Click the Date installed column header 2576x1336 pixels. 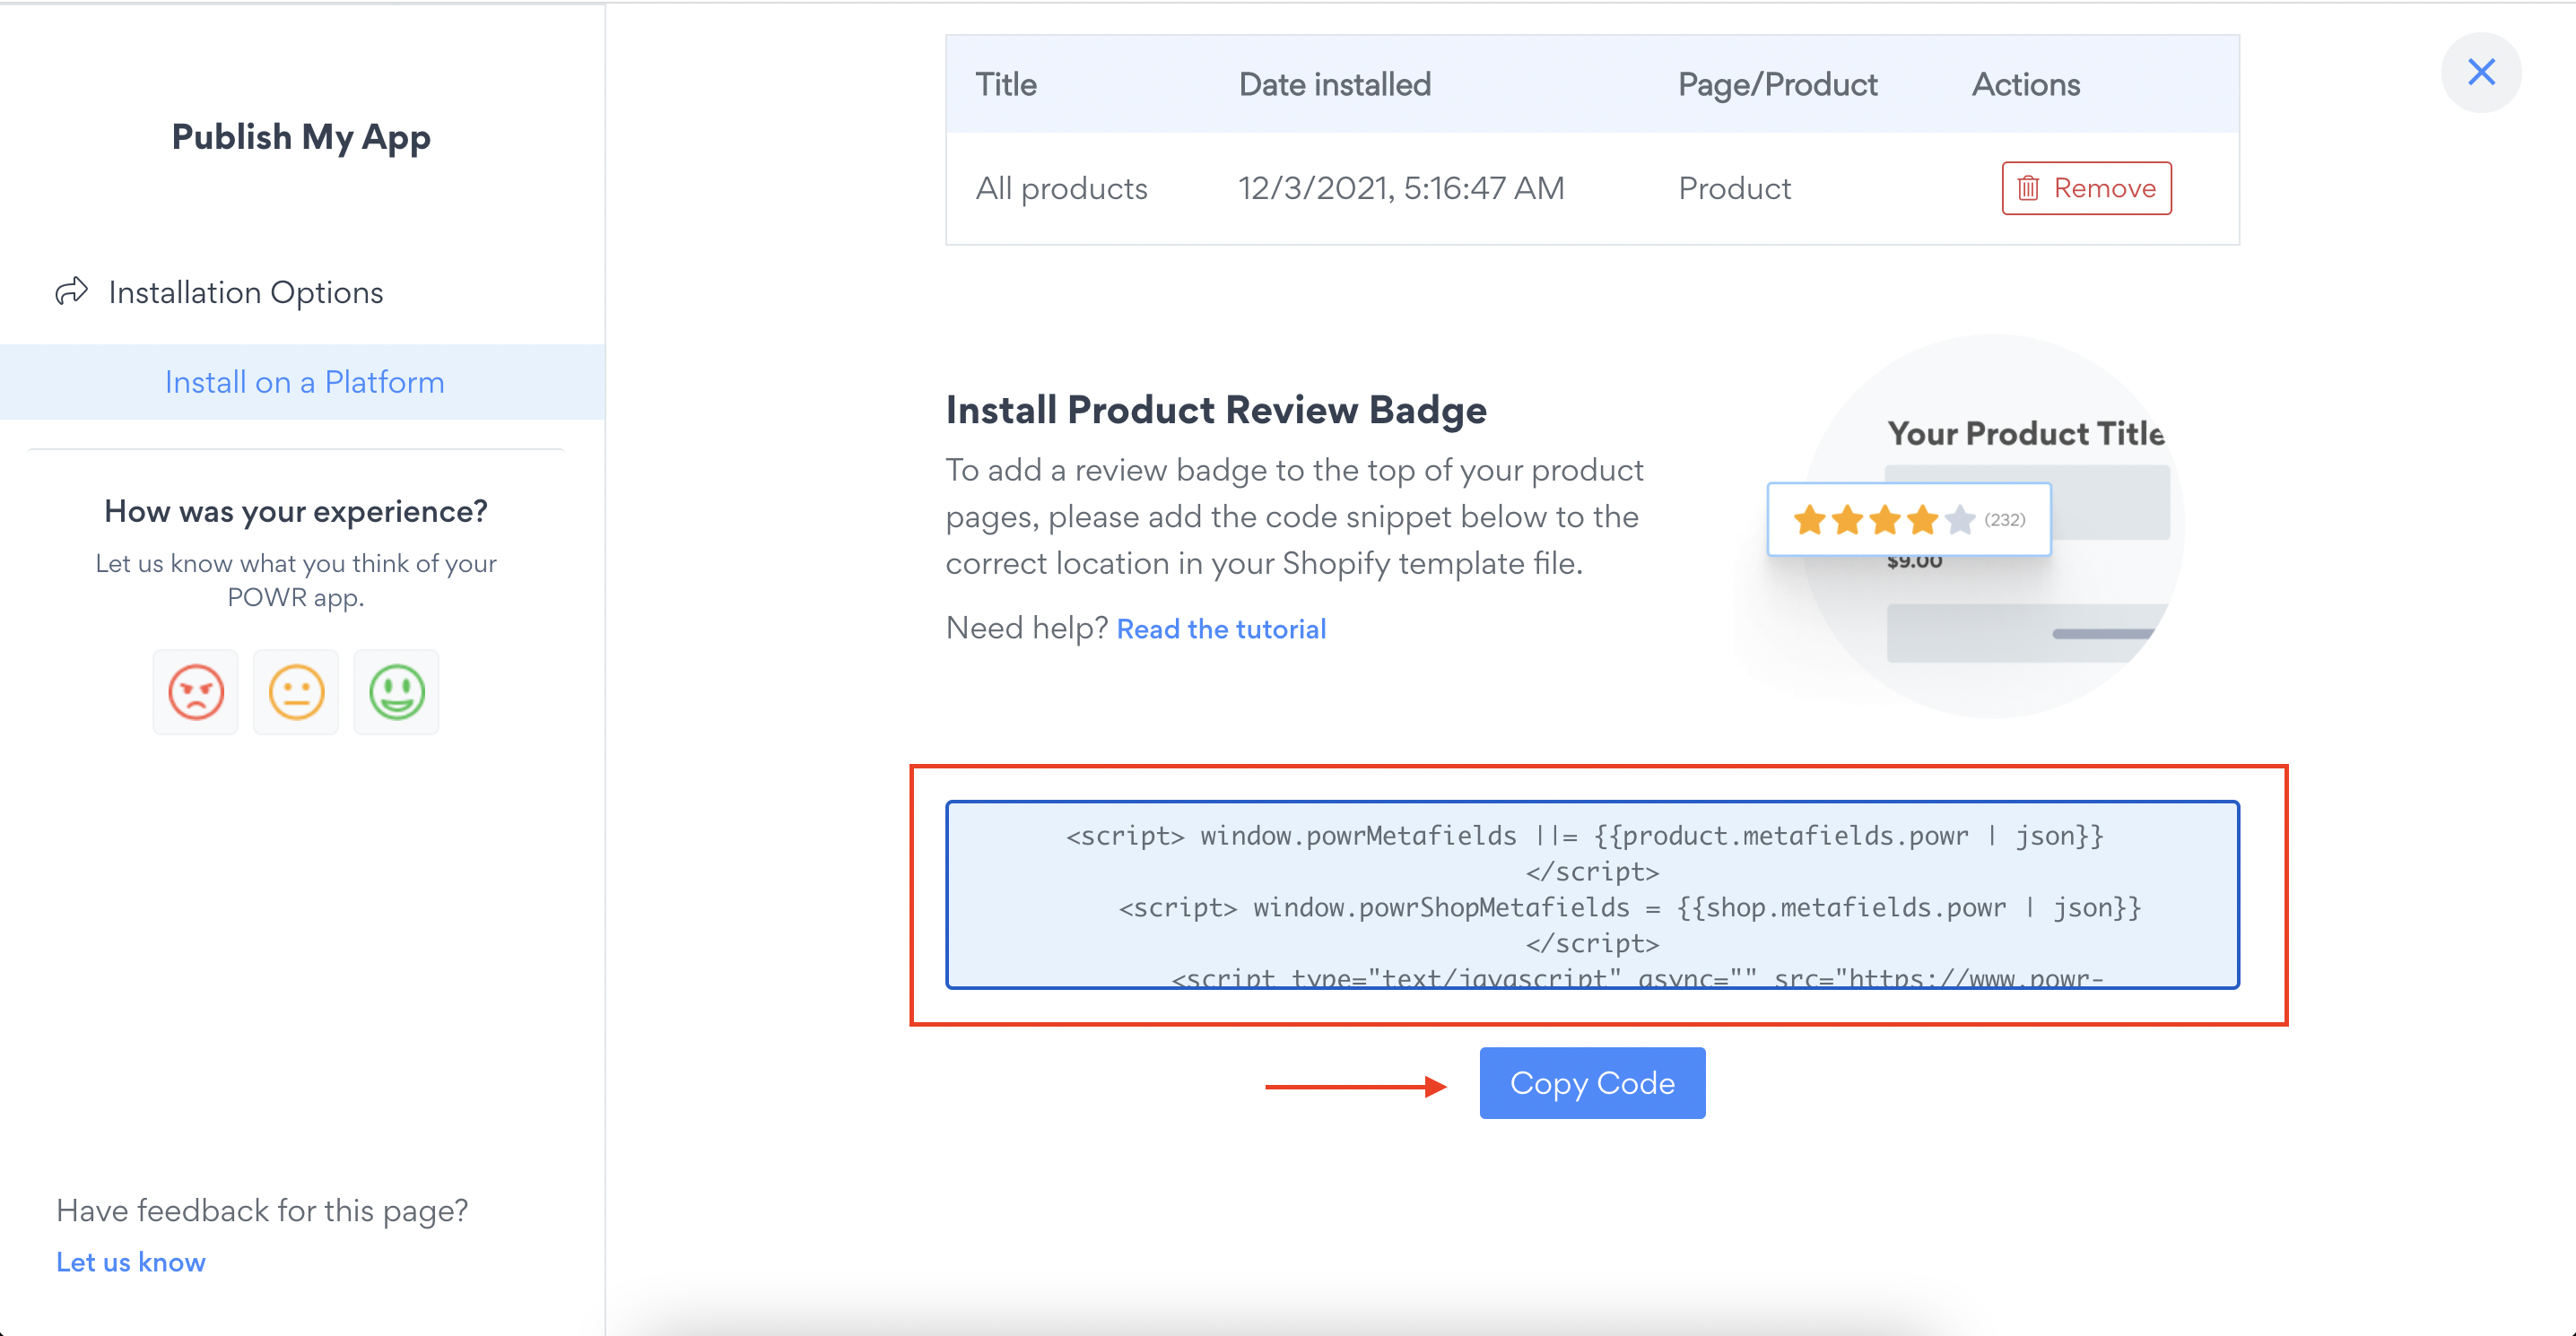[x=1335, y=84]
